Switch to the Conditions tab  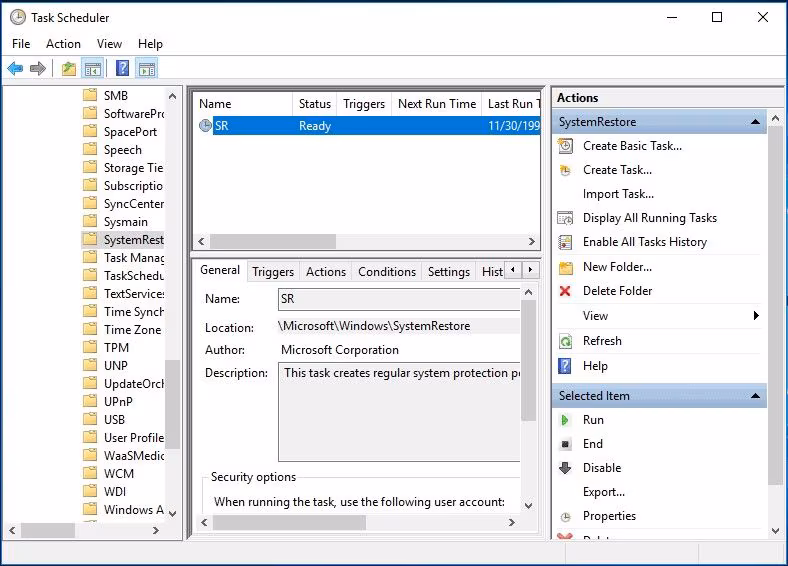tap(387, 272)
